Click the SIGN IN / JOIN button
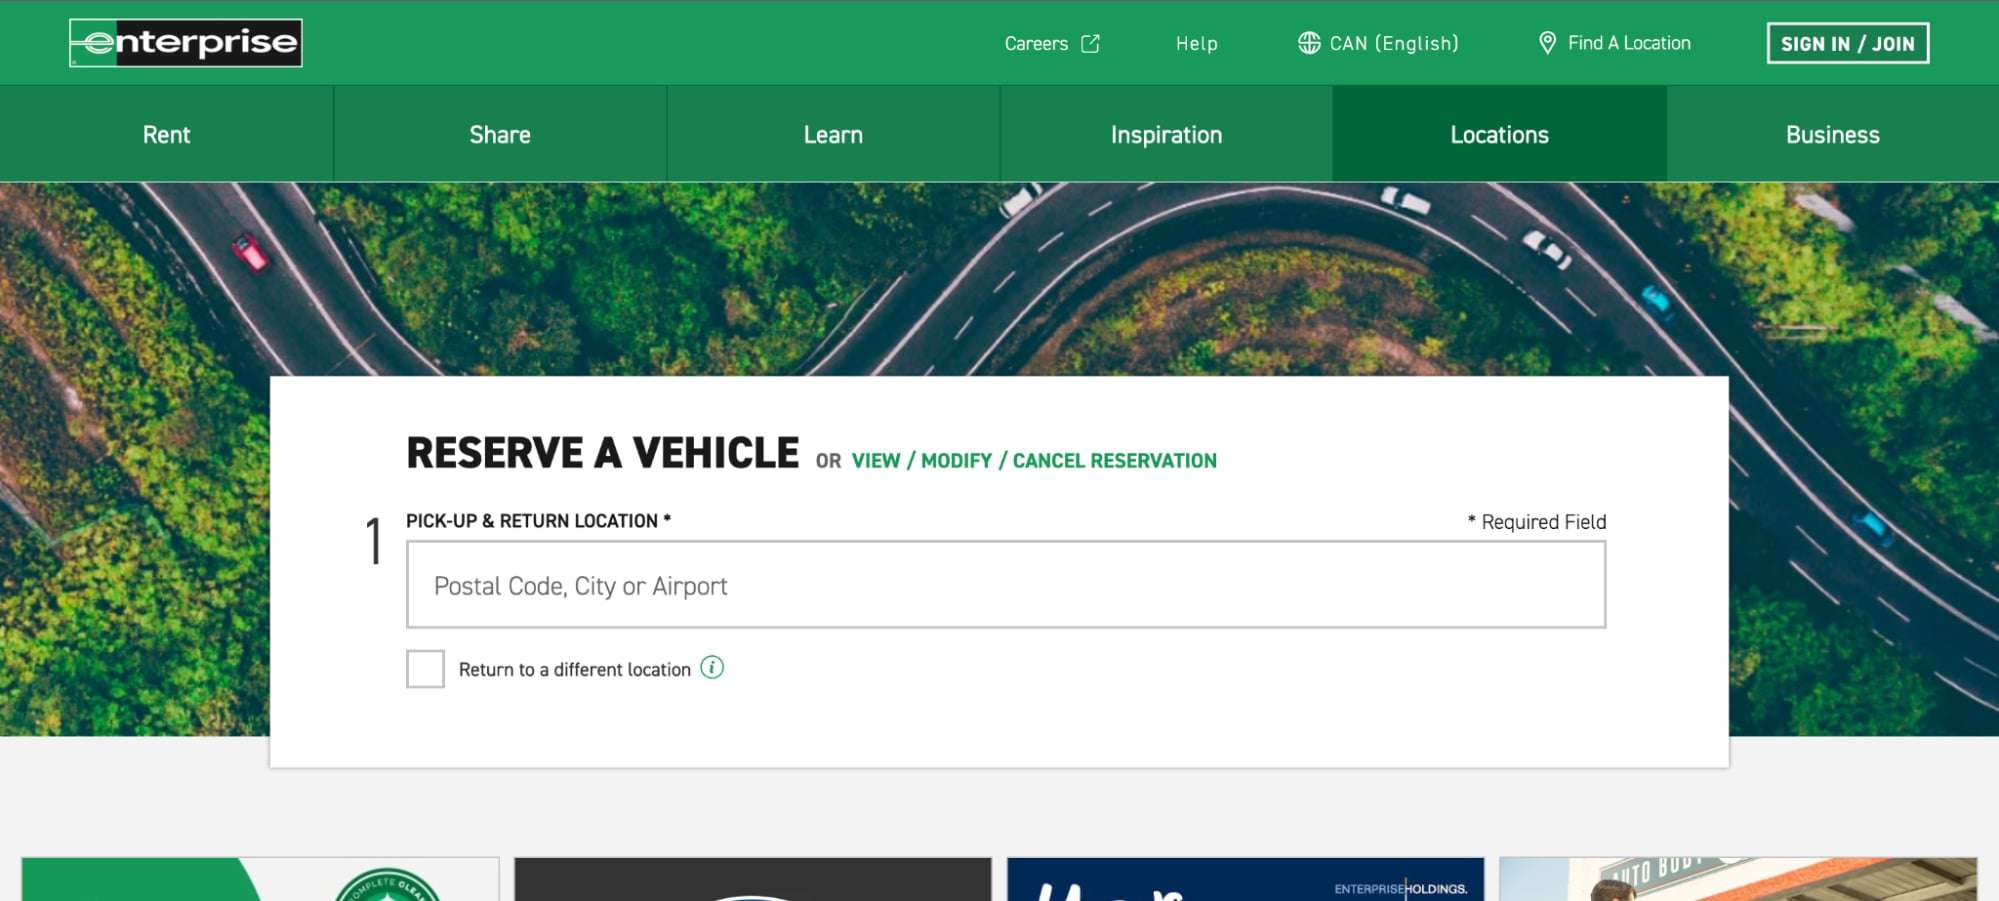 [1847, 43]
